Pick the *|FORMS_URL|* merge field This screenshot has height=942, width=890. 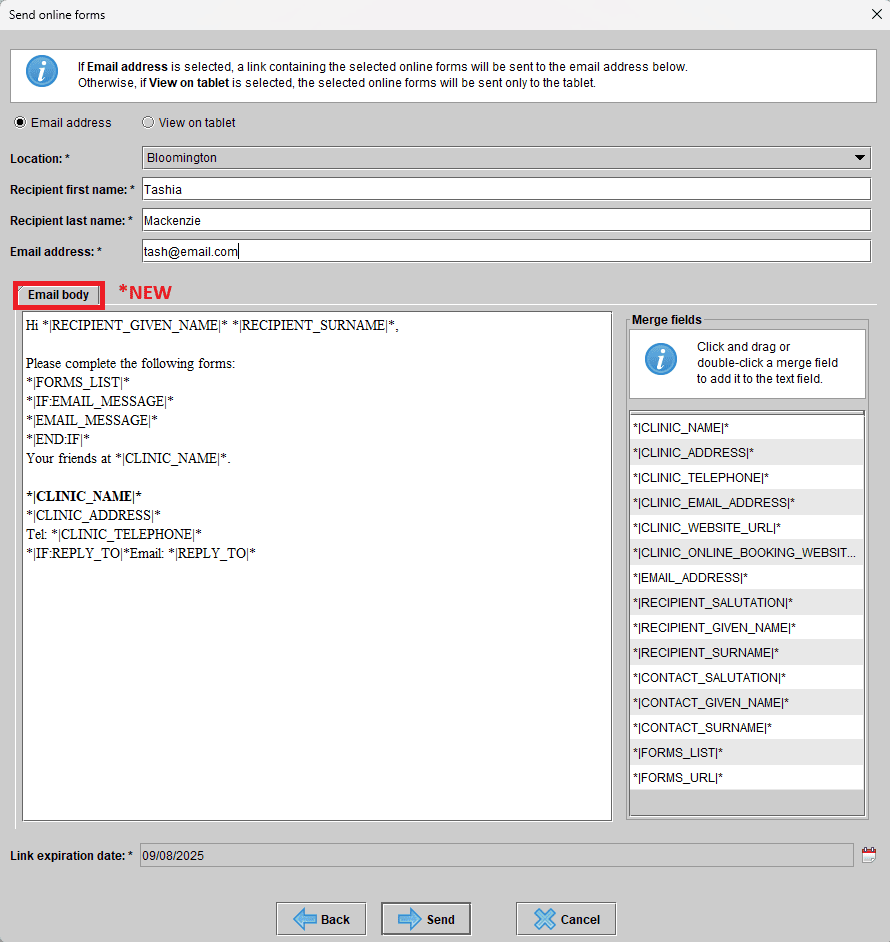point(746,778)
